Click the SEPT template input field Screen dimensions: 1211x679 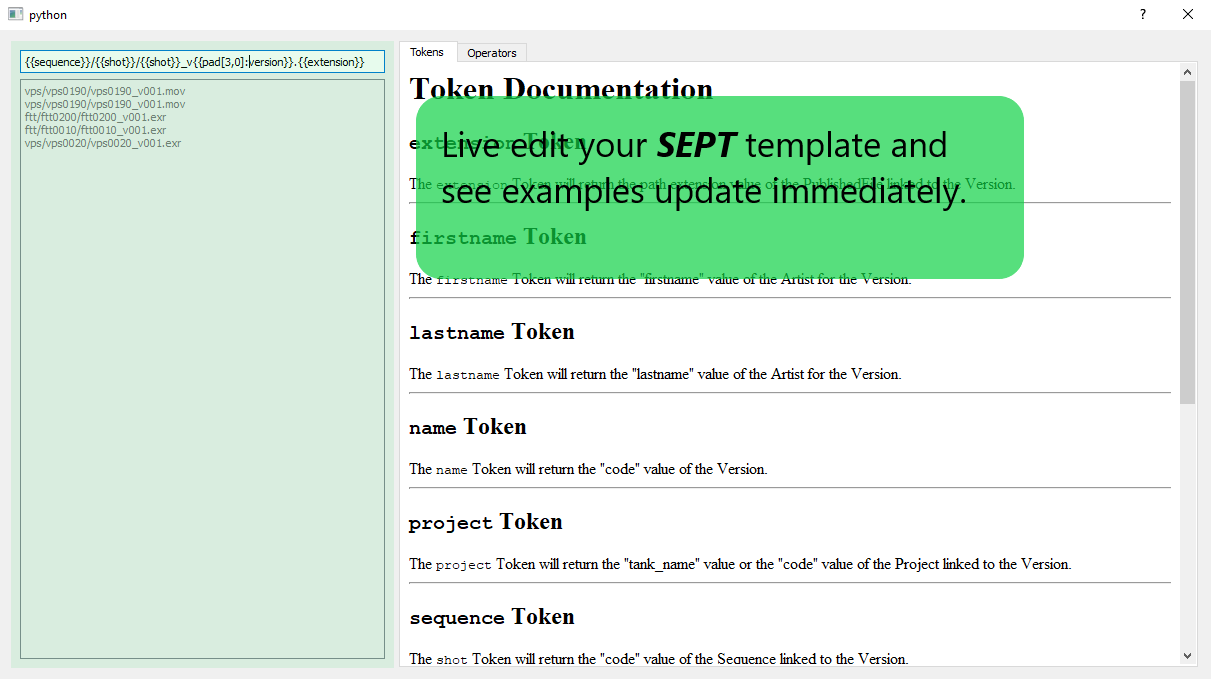point(202,62)
